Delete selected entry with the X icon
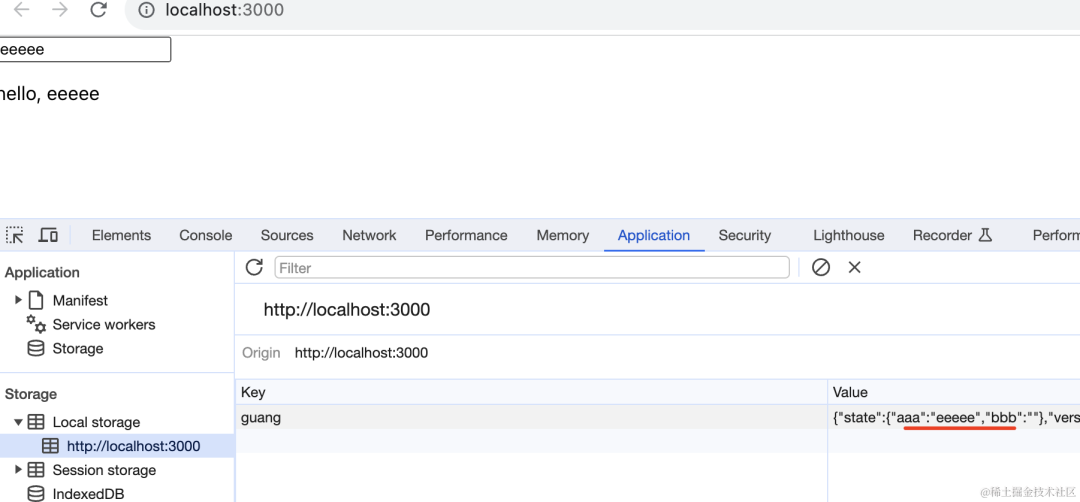Screen dimensions: 1080x502 854,267
